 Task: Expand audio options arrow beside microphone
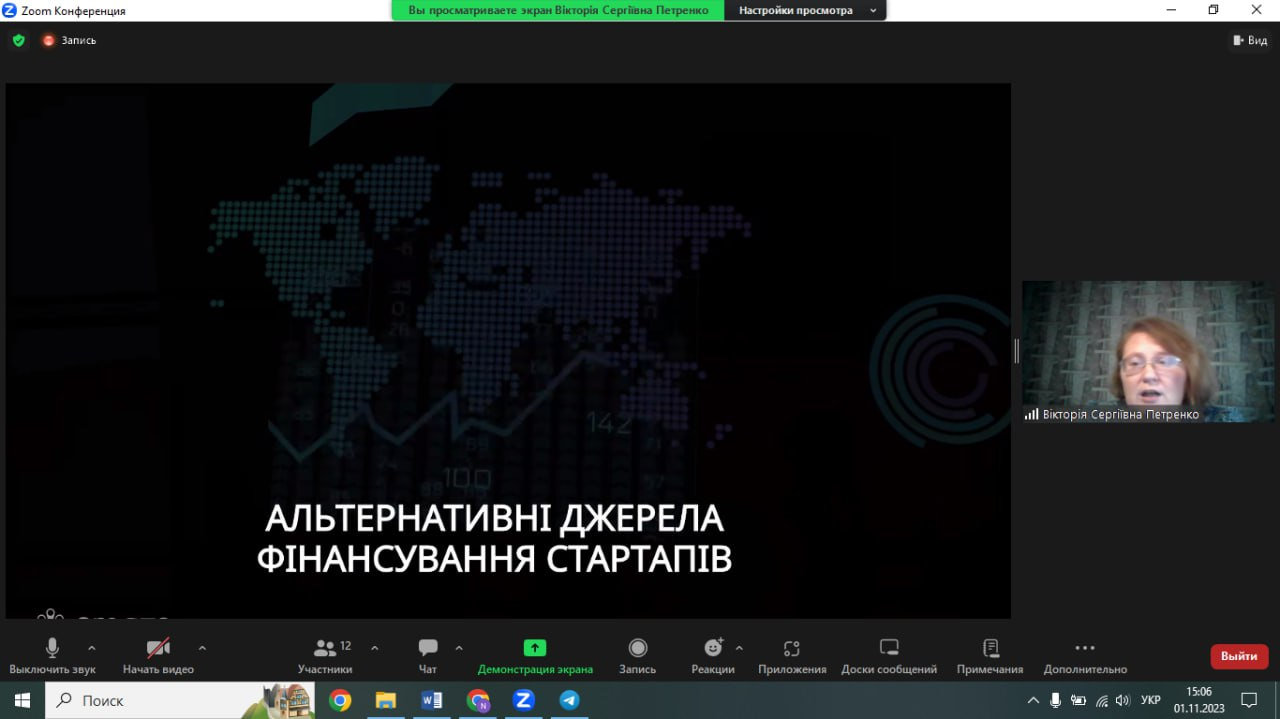(92, 648)
